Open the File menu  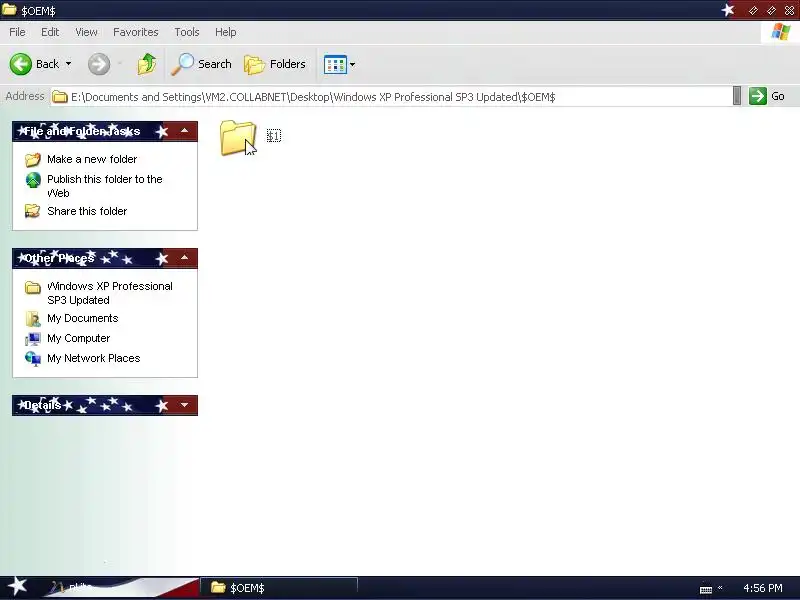coord(17,32)
